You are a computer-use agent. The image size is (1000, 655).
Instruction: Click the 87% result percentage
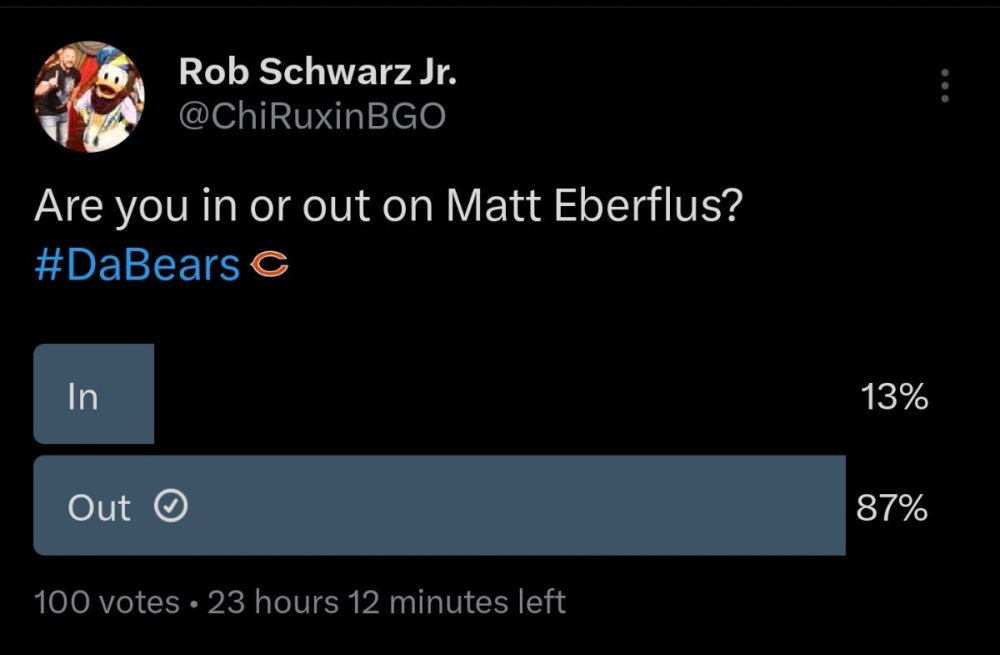(x=892, y=509)
